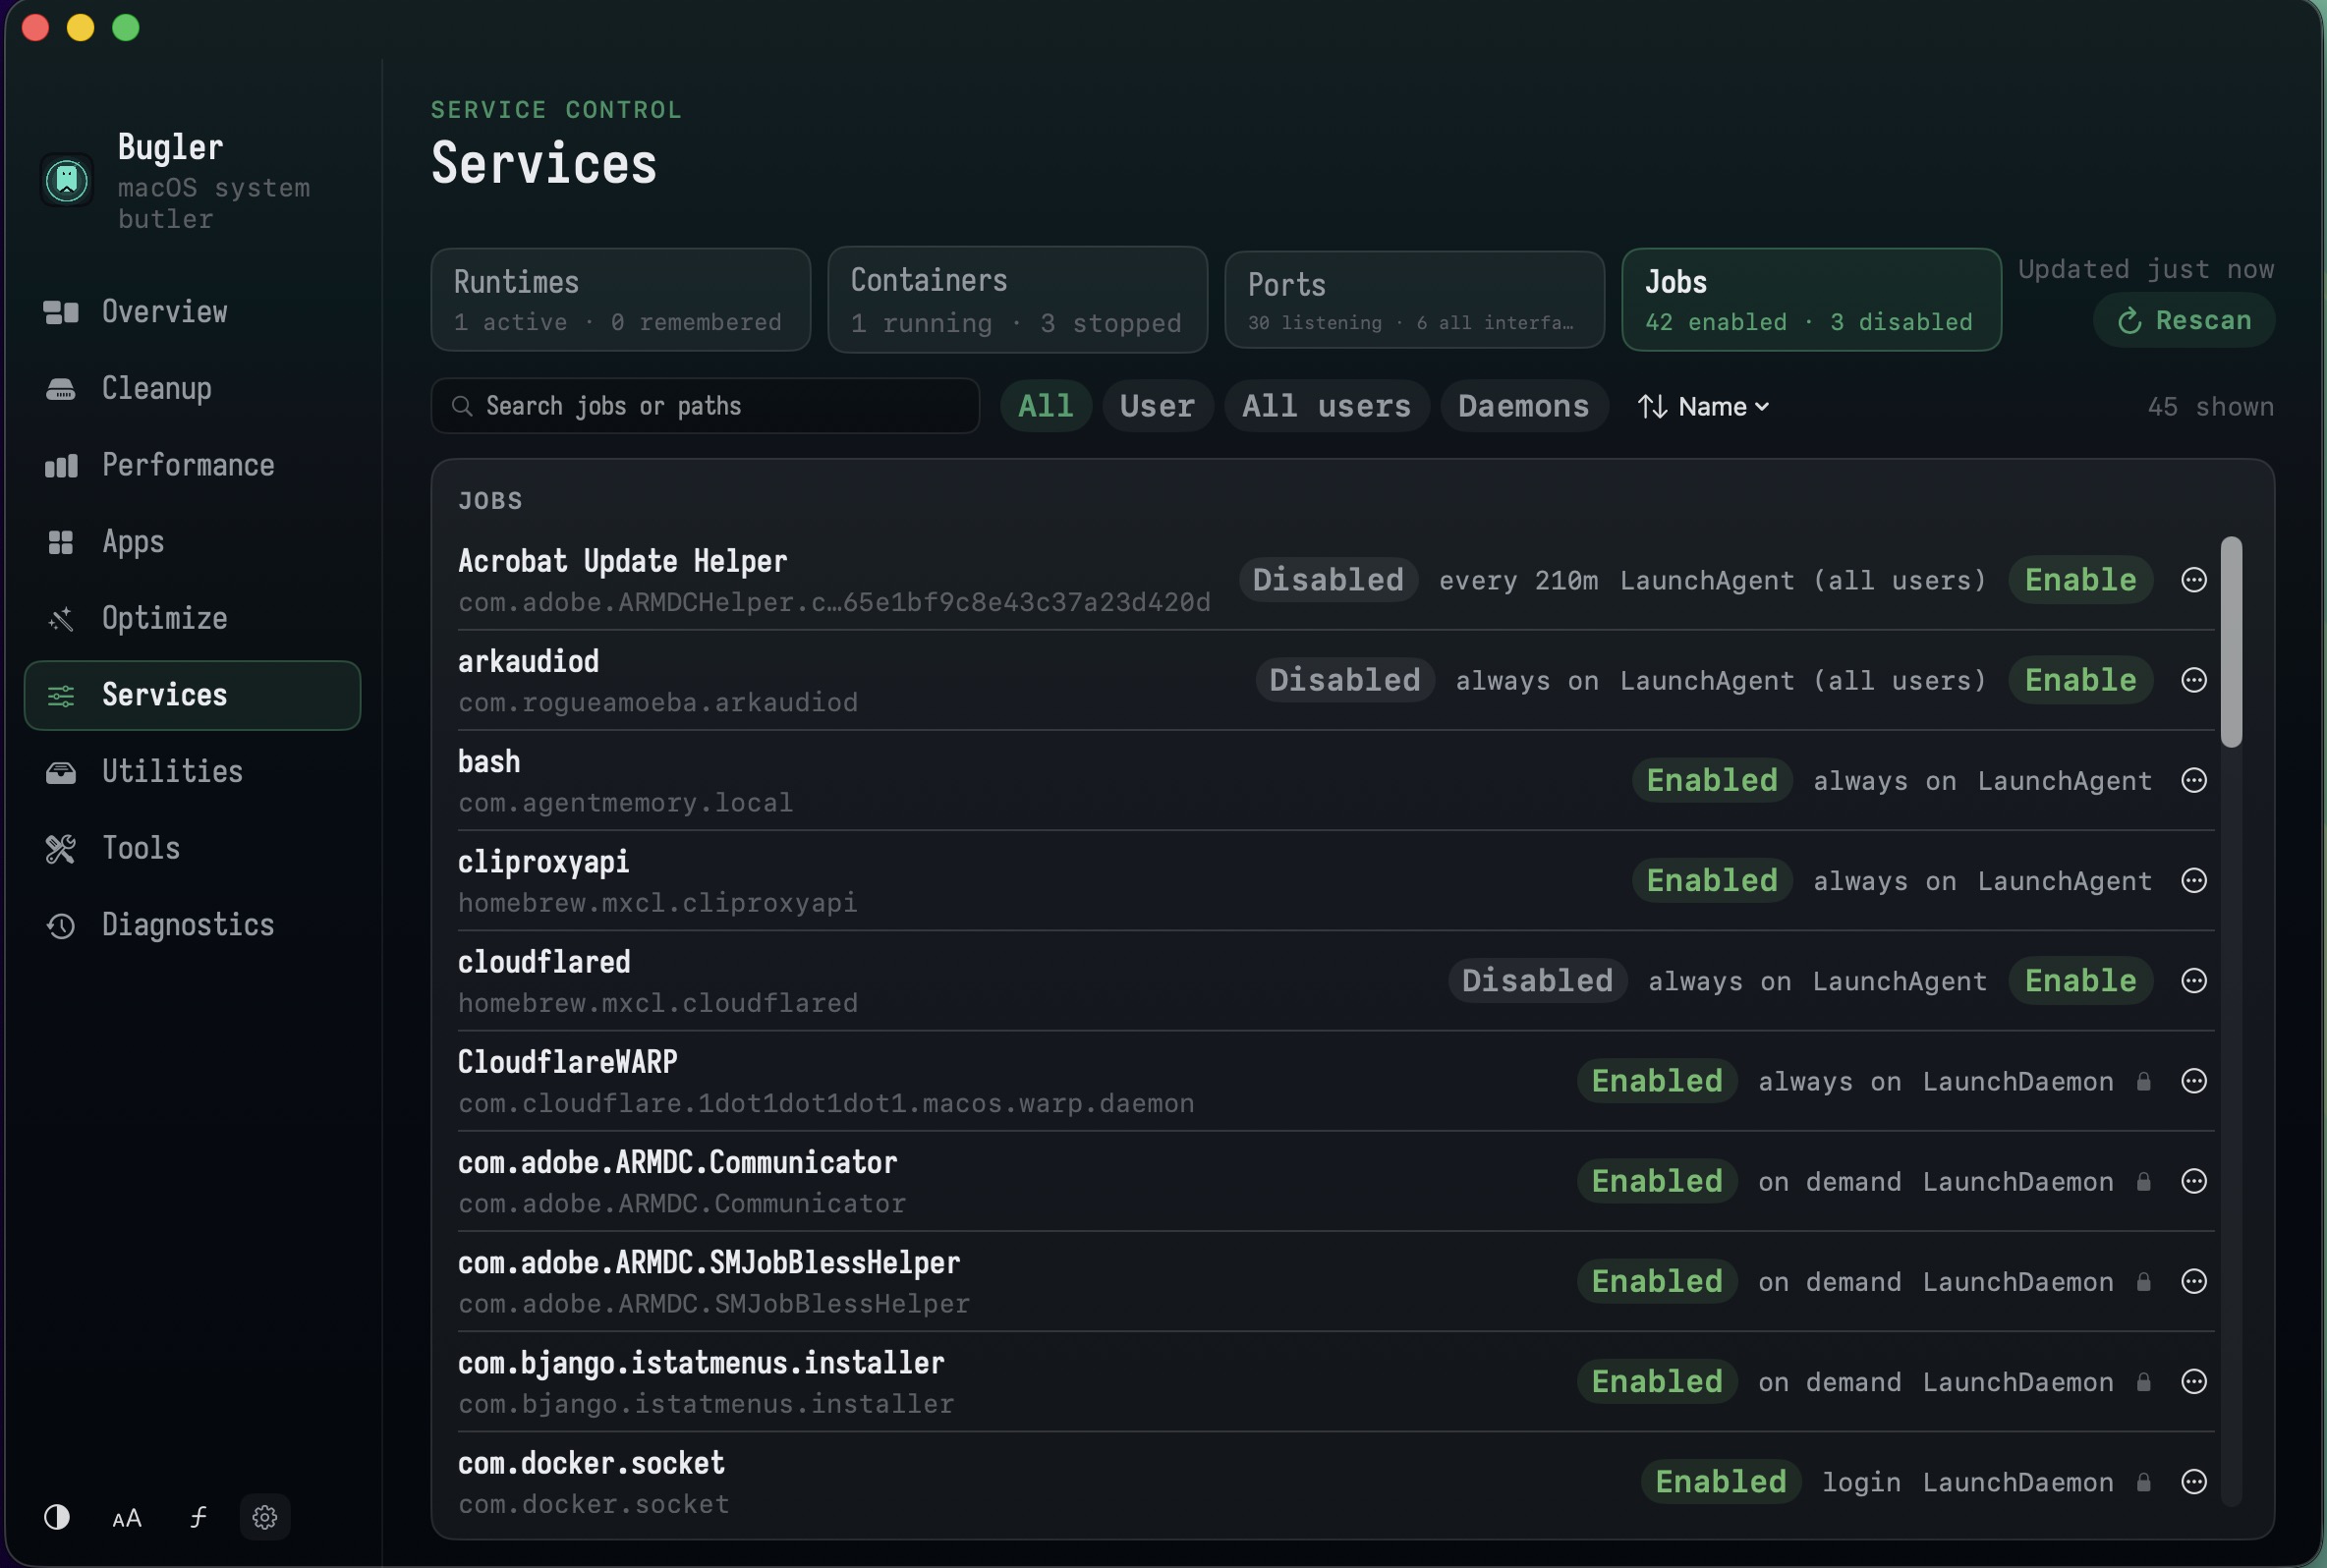Filter jobs by Daemons
The width and height of the screenshot is (2327, 1568).
click(x=1523, y=406)
